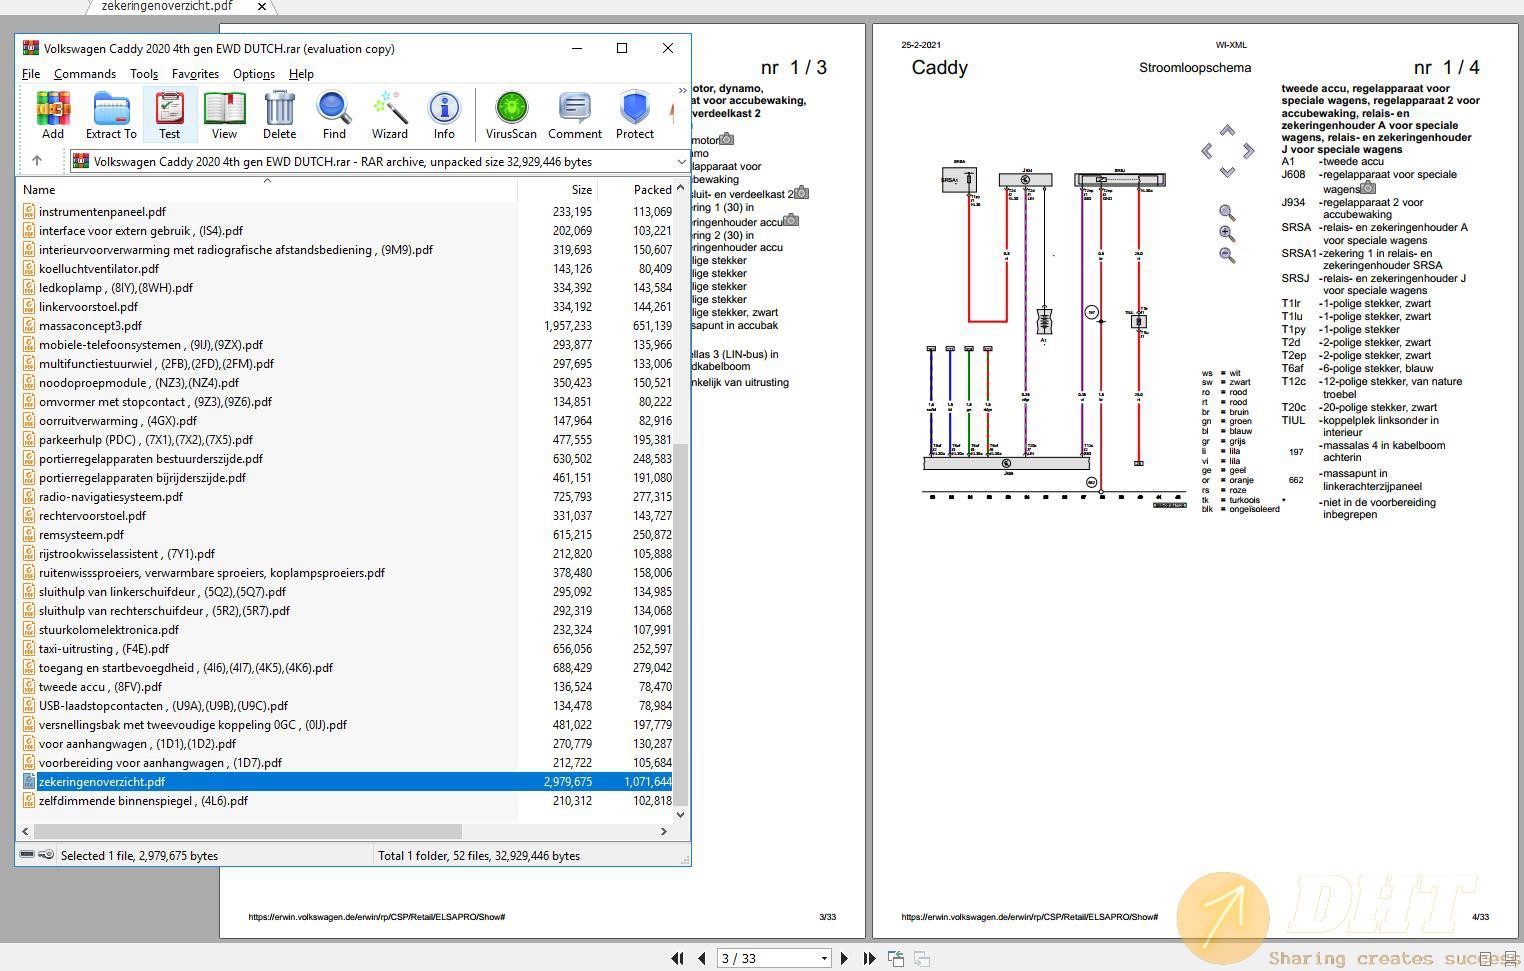
Task: Click the Comment toolbar icon
Action: (575, 115)
